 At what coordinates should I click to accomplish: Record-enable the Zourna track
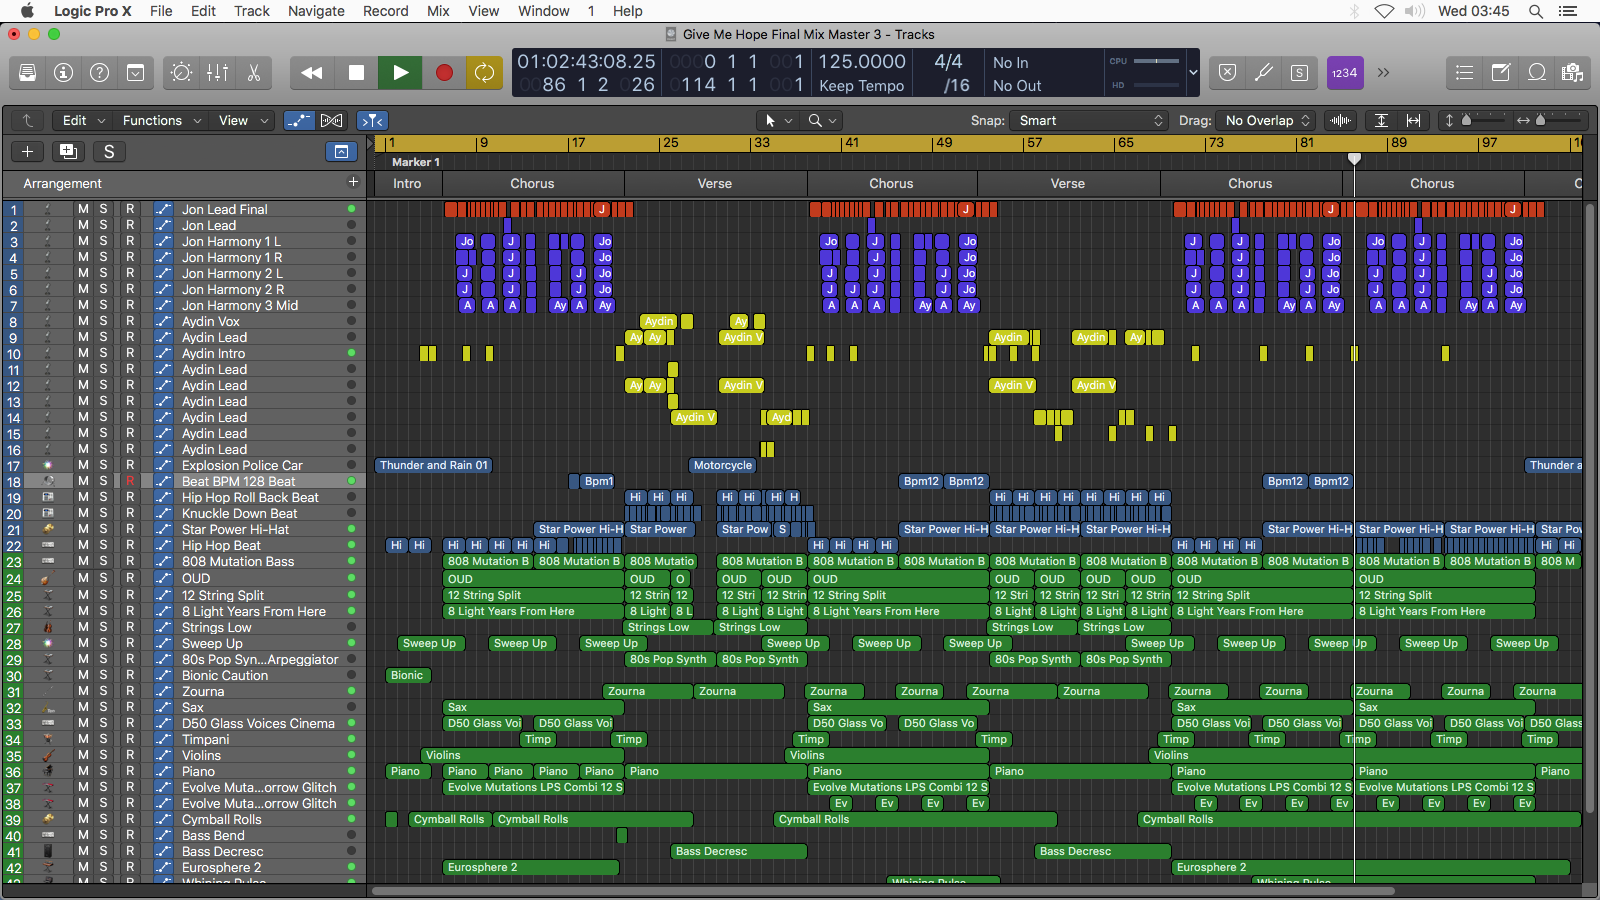pyautogui.click(x=130, y=691)
